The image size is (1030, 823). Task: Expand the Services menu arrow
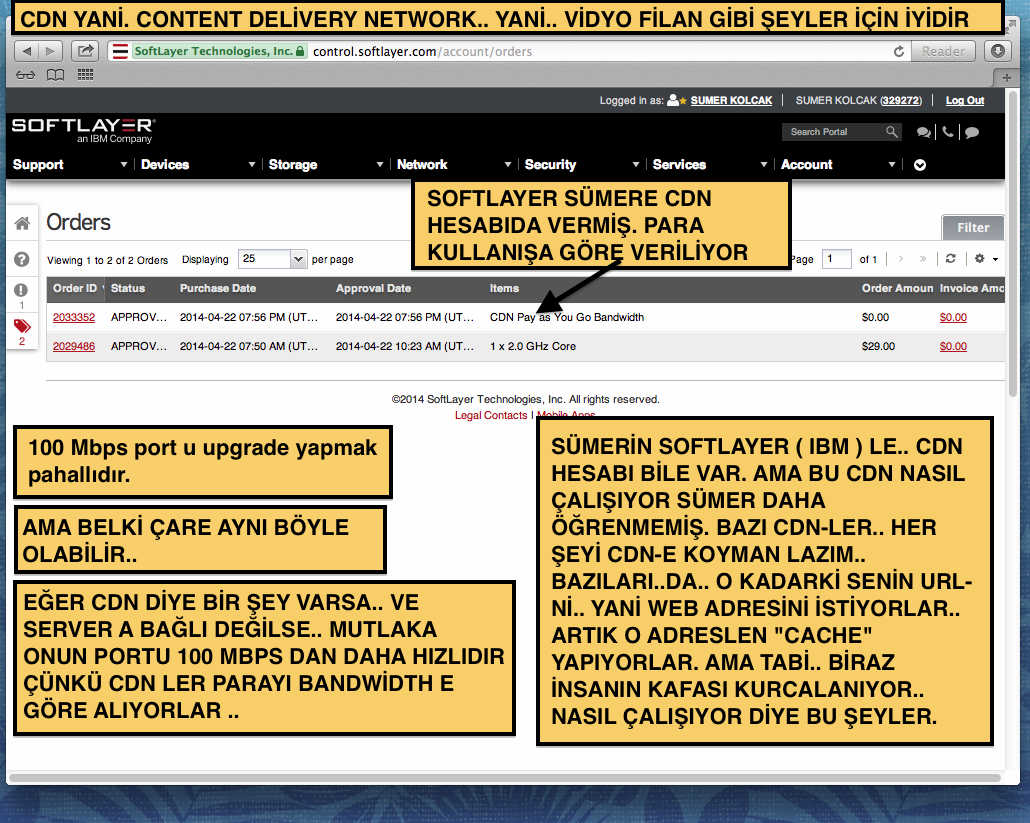(764, 164)
